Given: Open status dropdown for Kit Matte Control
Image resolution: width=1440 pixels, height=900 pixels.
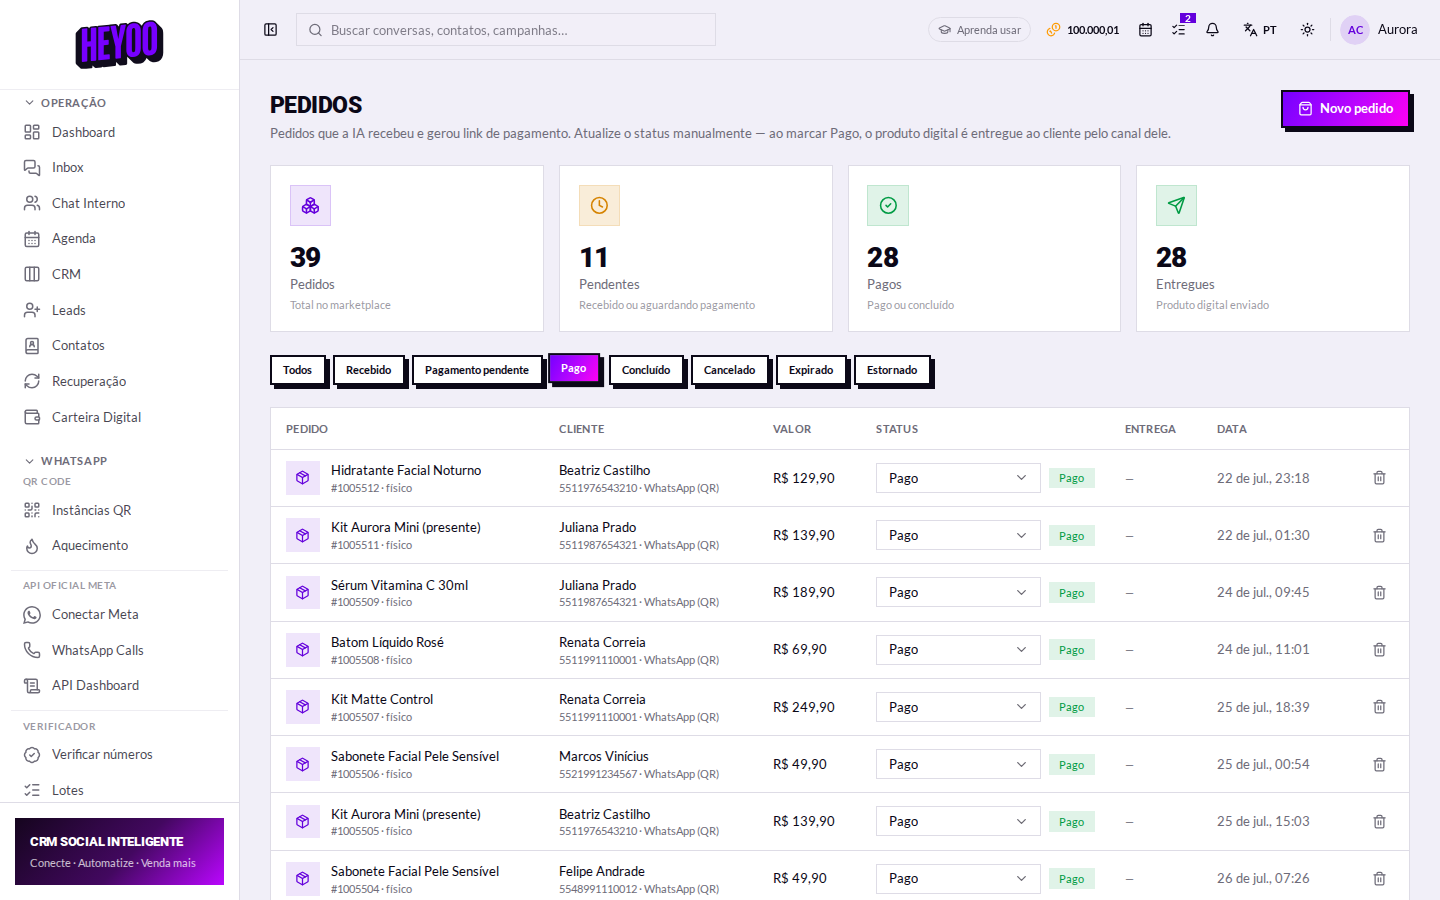Looking at the screenshot, I should coord(958,707).
